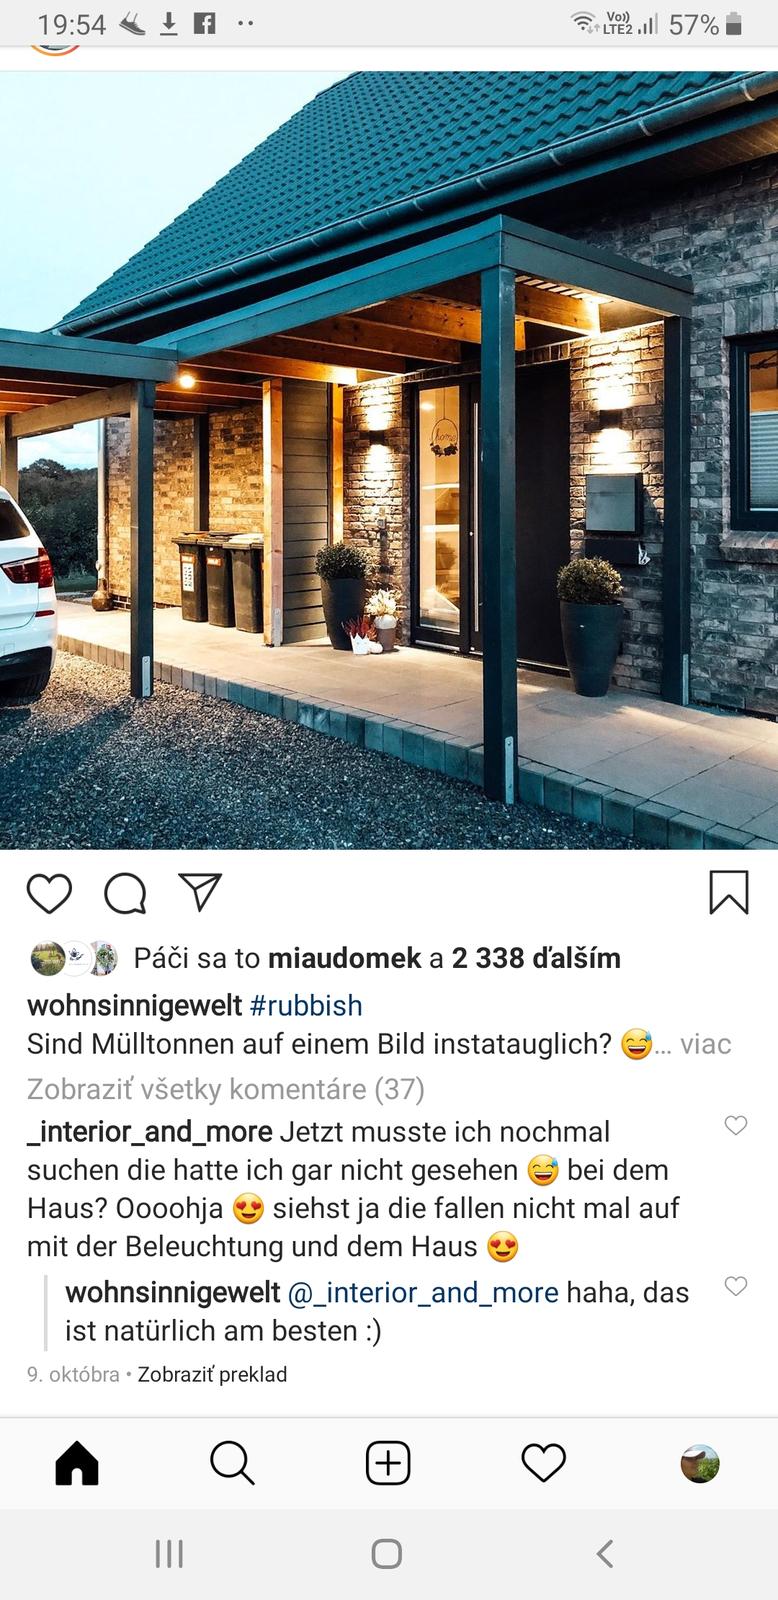Image resolution: width=778 pixels, height=1600 pixels.
Task: Open the Activity heart tab in the bottom bar
Action: (x=544, y=1463)
